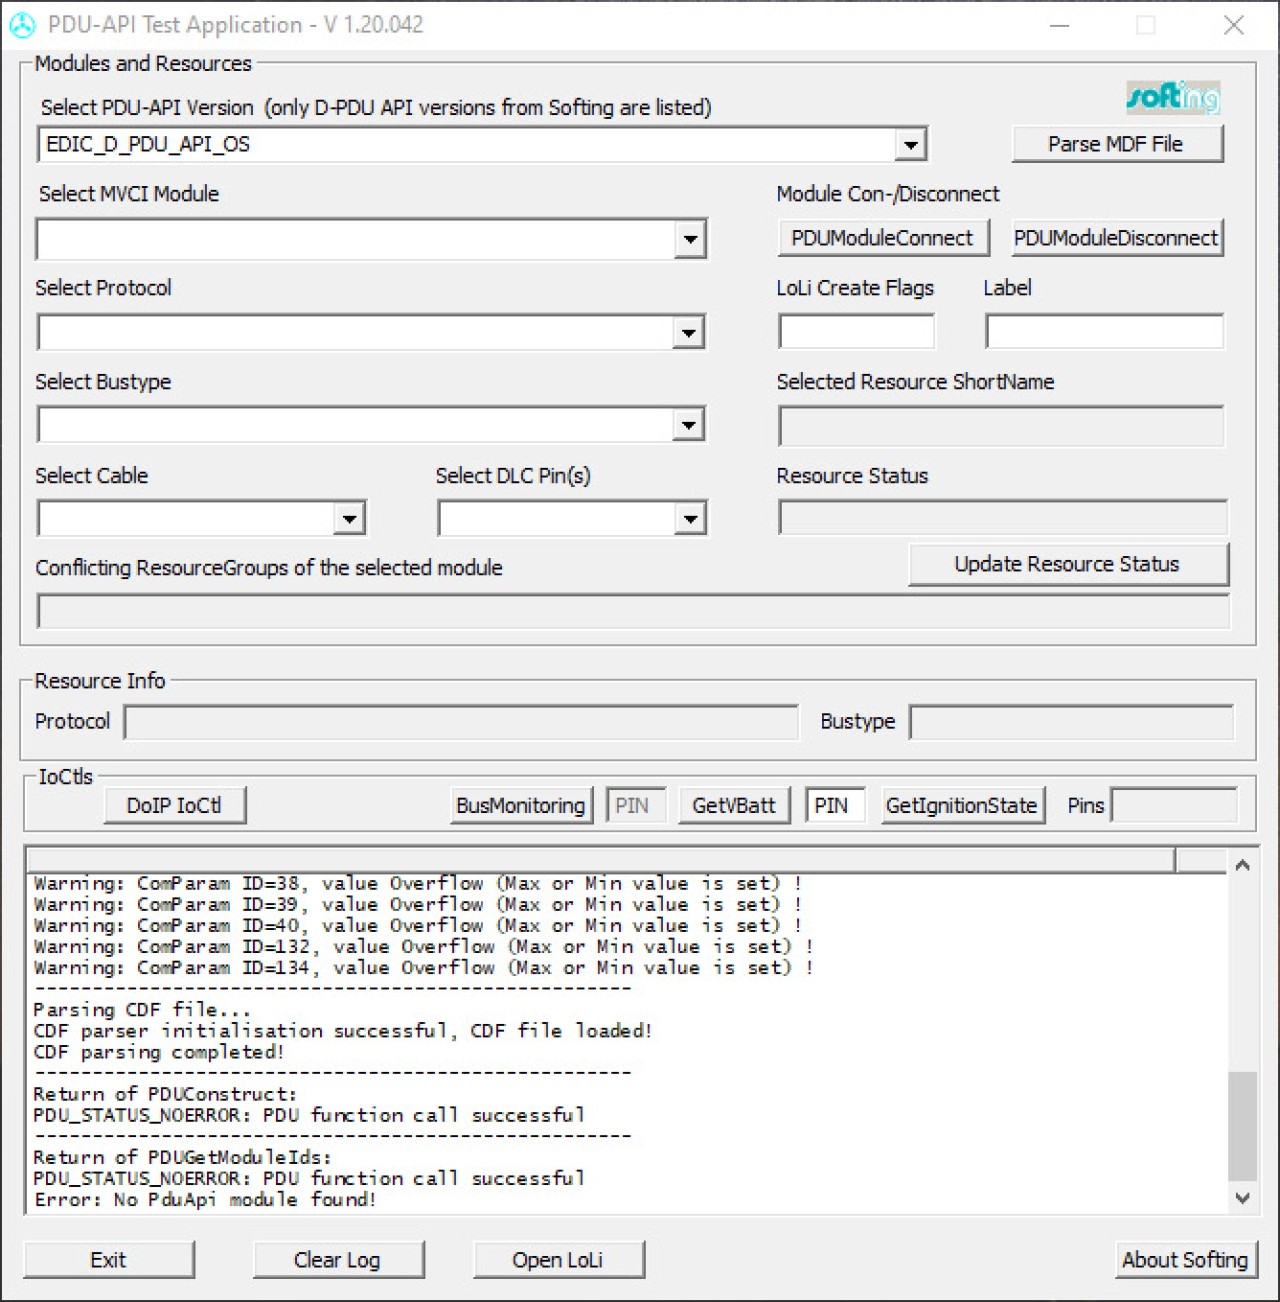1280x1302 pixels.
Task: Open the DoIP IoCtl dialog
Action: (174, 805)
